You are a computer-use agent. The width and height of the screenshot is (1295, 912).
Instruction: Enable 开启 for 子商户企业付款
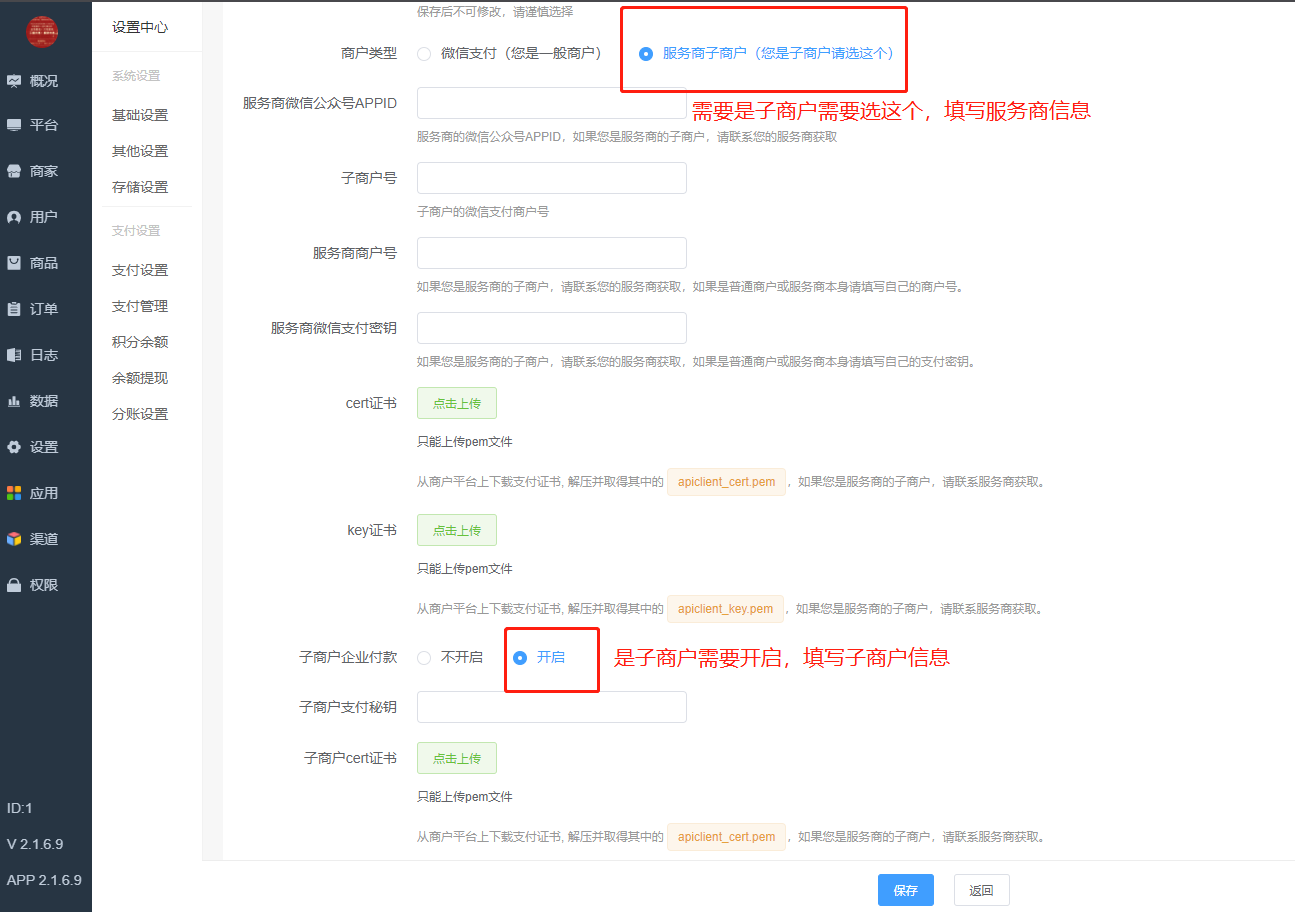tap(520, 657)
